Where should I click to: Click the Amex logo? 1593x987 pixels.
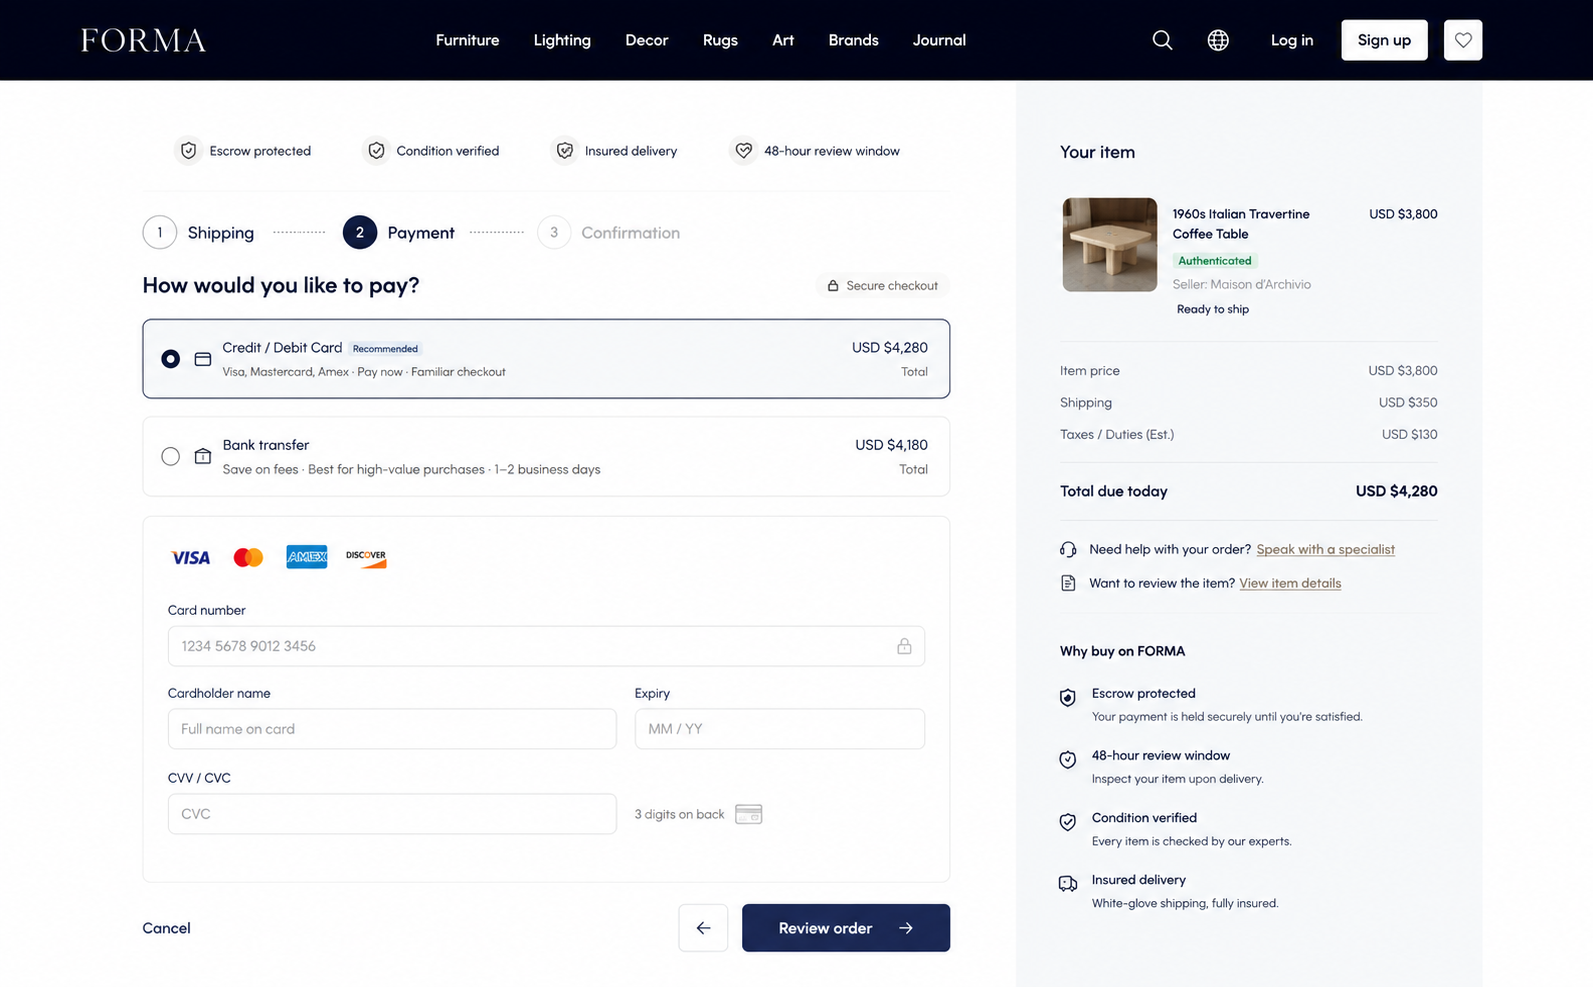coord(307,557)
